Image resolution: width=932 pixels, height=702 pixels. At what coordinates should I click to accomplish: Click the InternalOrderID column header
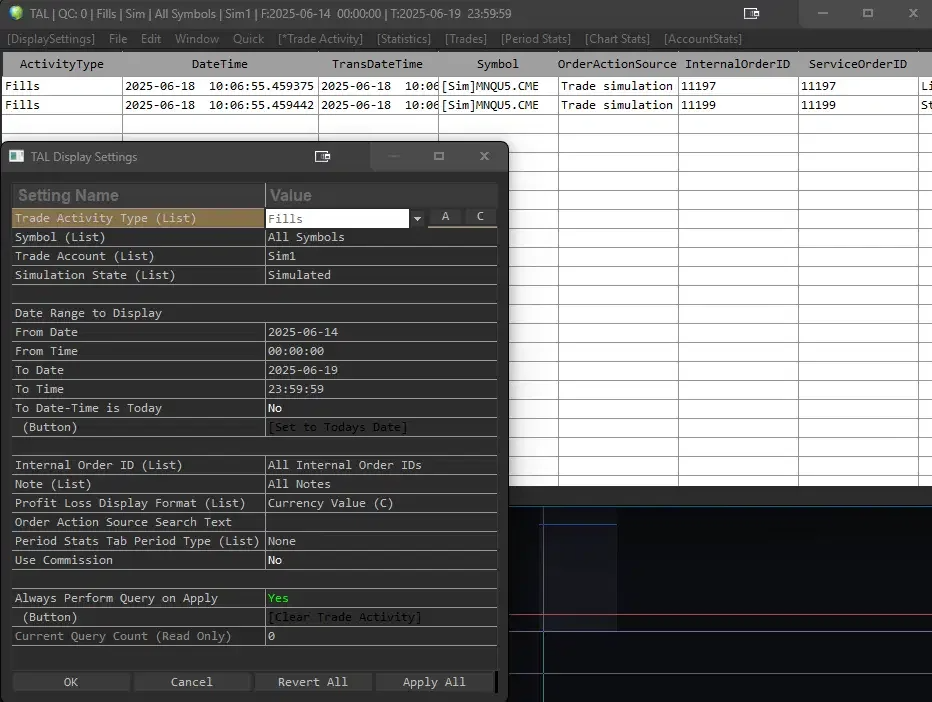click(737, 64)
